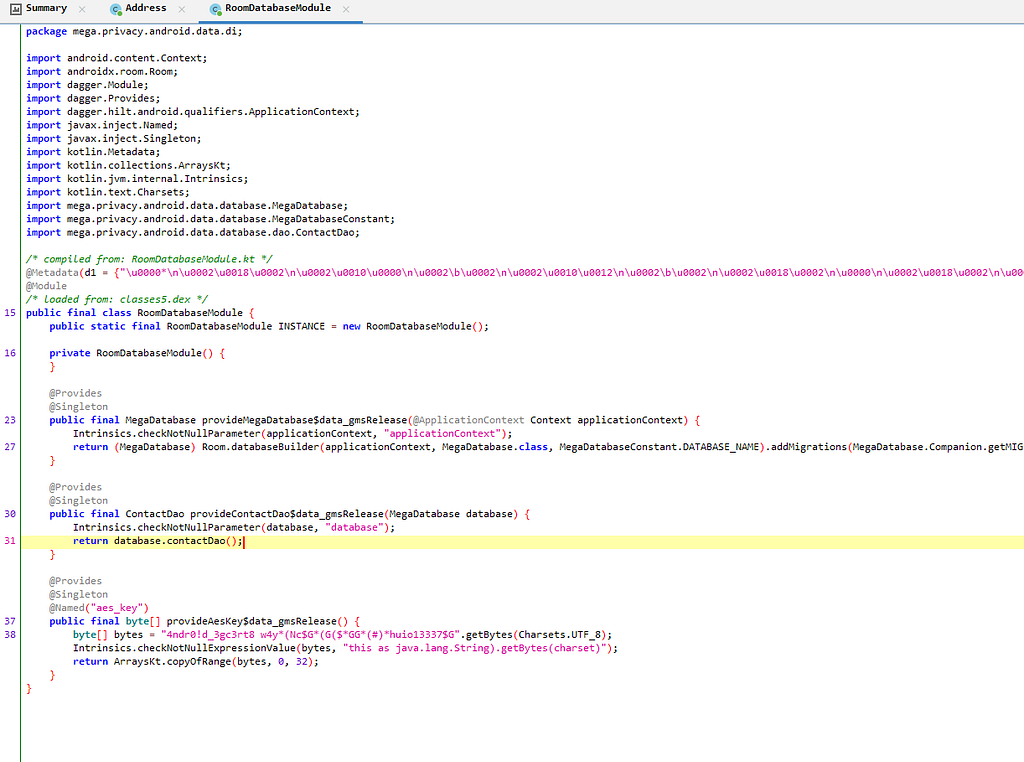The height and width of the screenshot is (762, 1024).
Task: Click line number 37 in gutter
Action: [10, 621]
